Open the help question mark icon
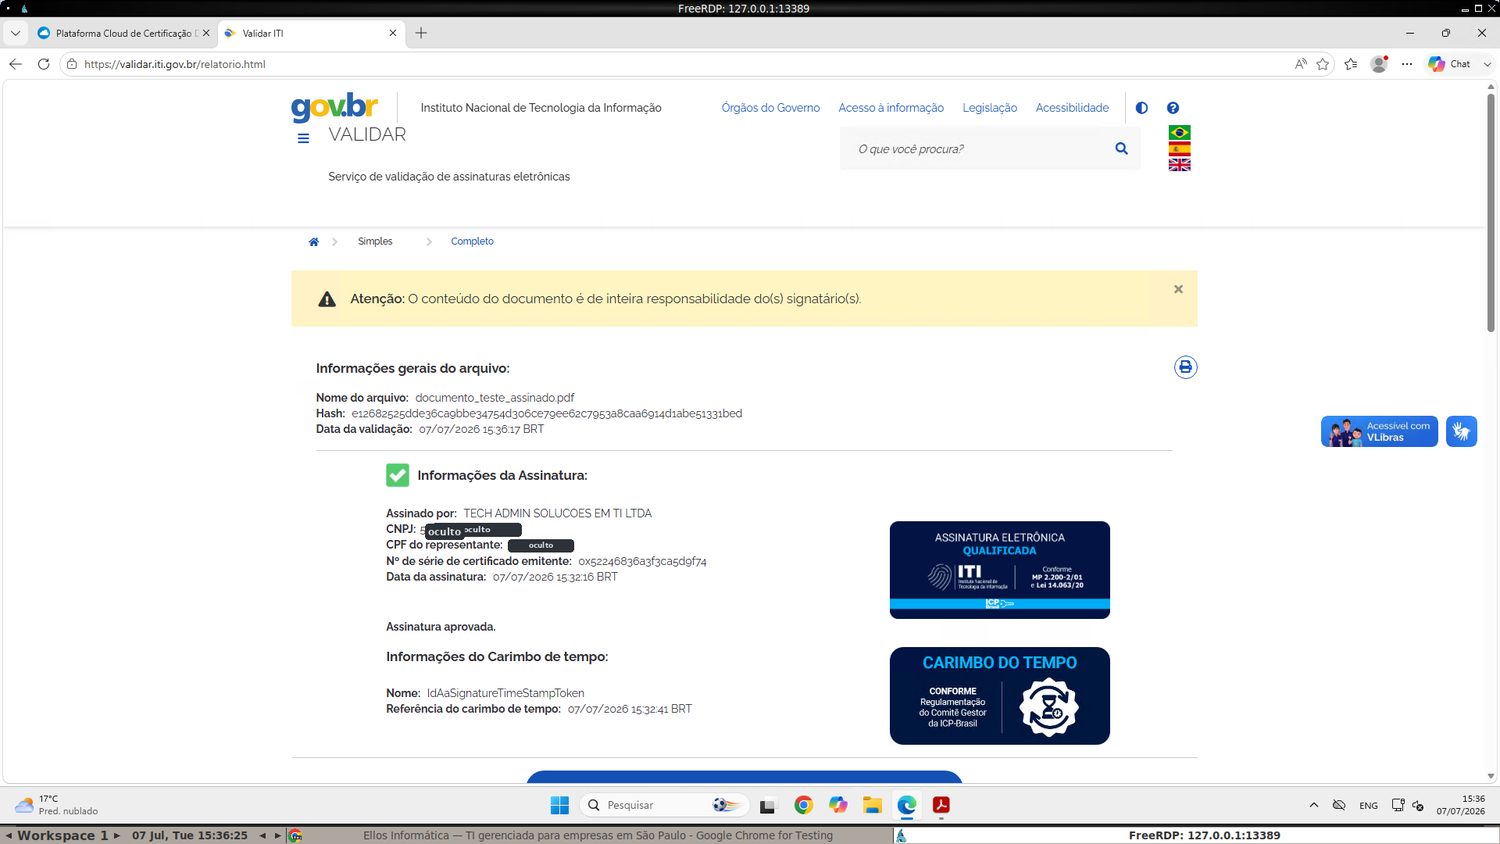The width and height of the screenshot is (1500, 844). (x=1173, y=108)
